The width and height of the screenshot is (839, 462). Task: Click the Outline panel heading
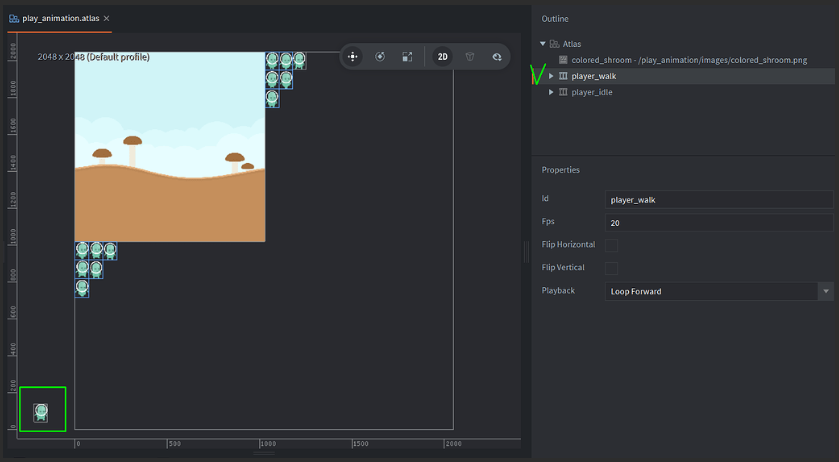click(x=555, y=19)
